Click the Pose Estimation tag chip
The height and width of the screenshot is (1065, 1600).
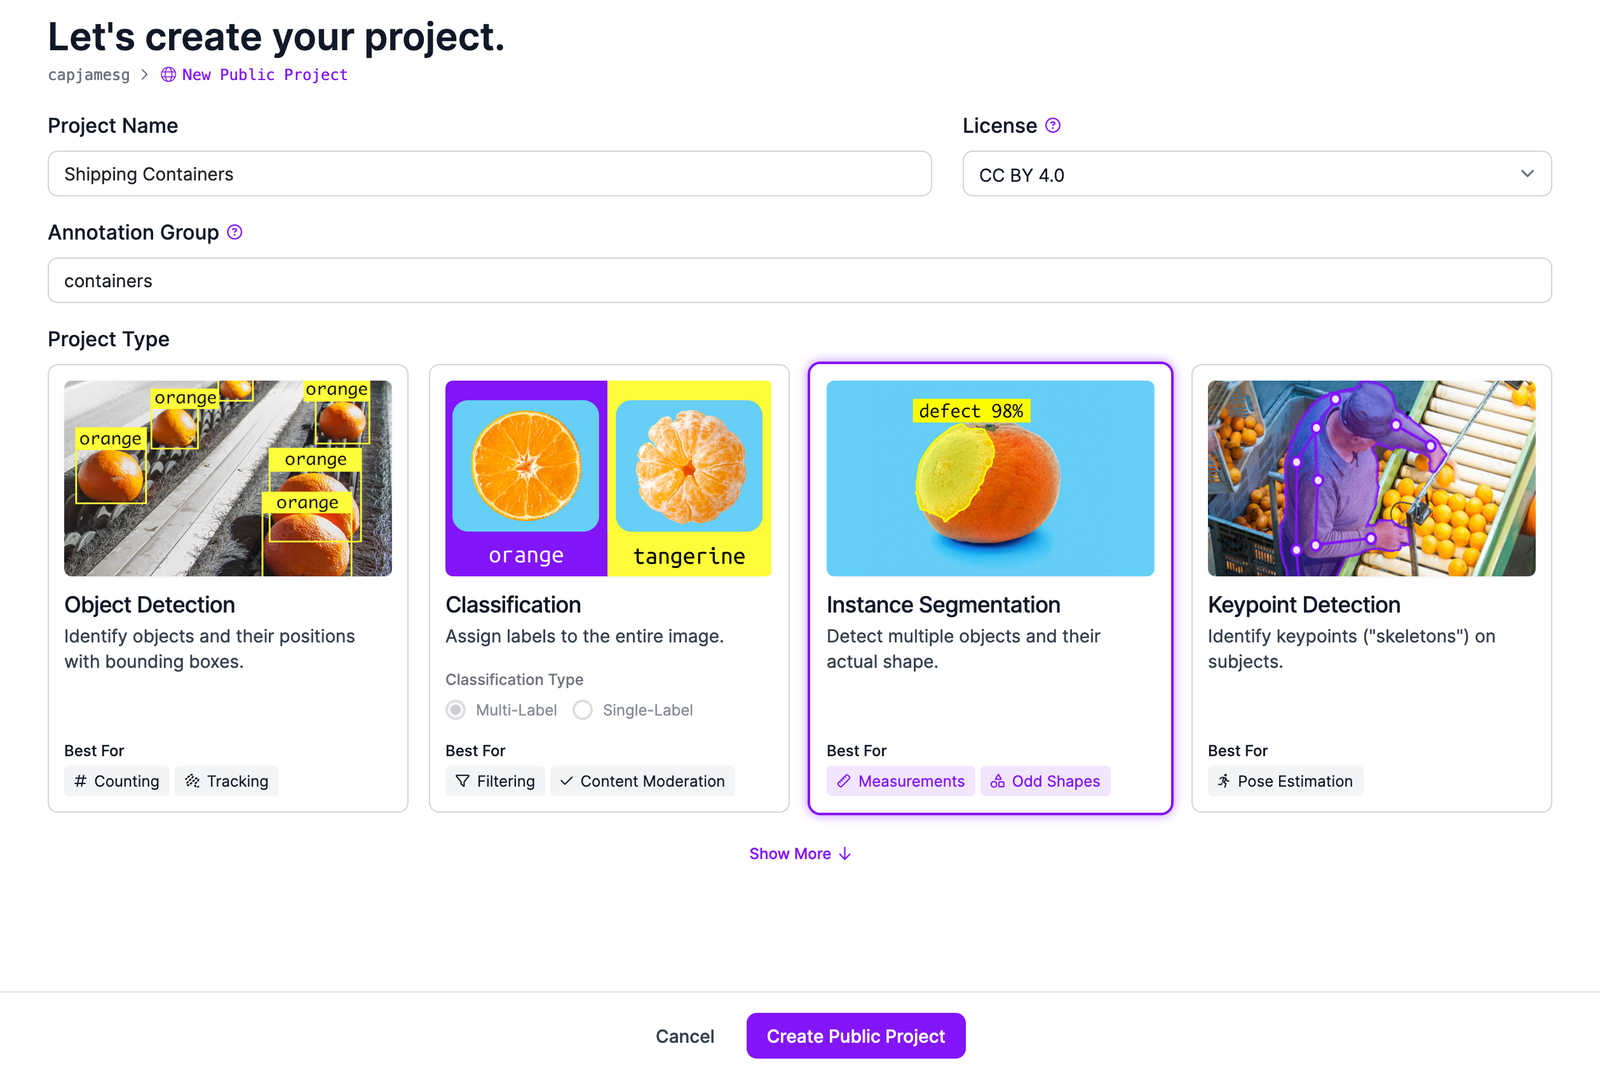(1285, 781)
